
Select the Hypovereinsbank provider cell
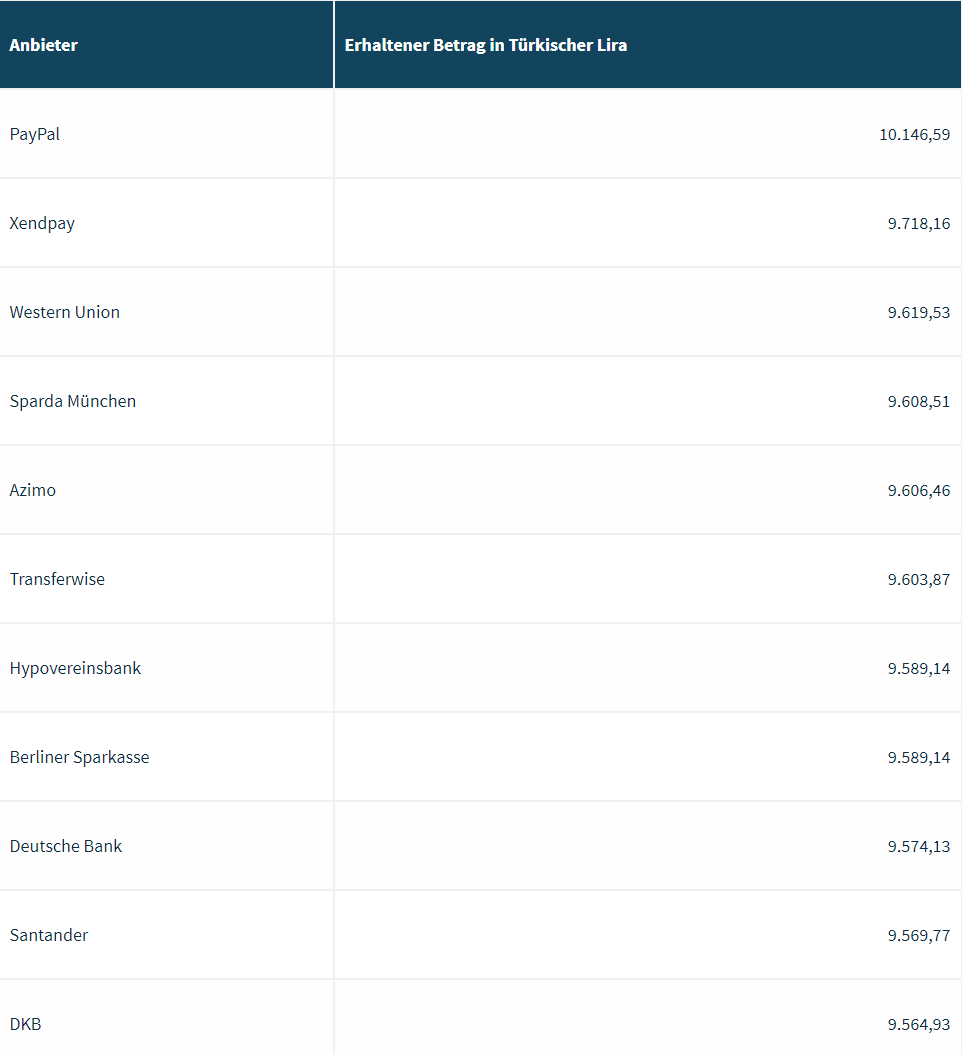pyautogui.click(x=76, y=668)
